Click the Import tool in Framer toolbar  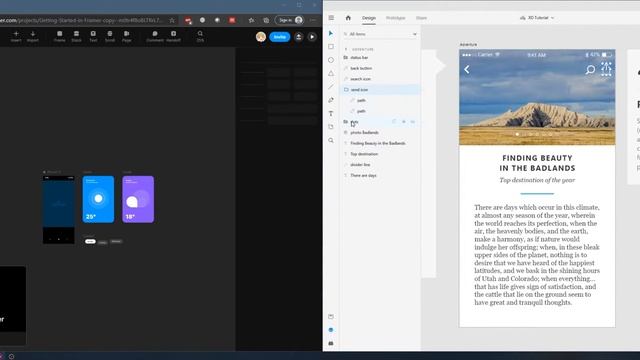pyautogui.click(x=33, y=36)
